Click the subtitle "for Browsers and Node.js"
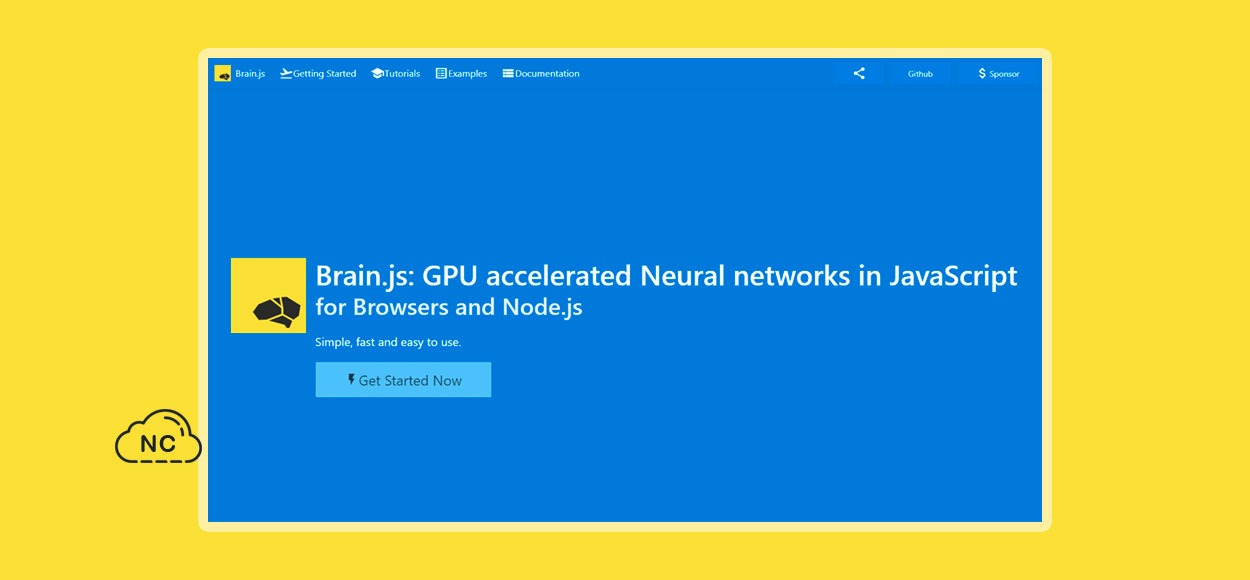This screenshot has width=1250, height=580. [x=449, y=307]
